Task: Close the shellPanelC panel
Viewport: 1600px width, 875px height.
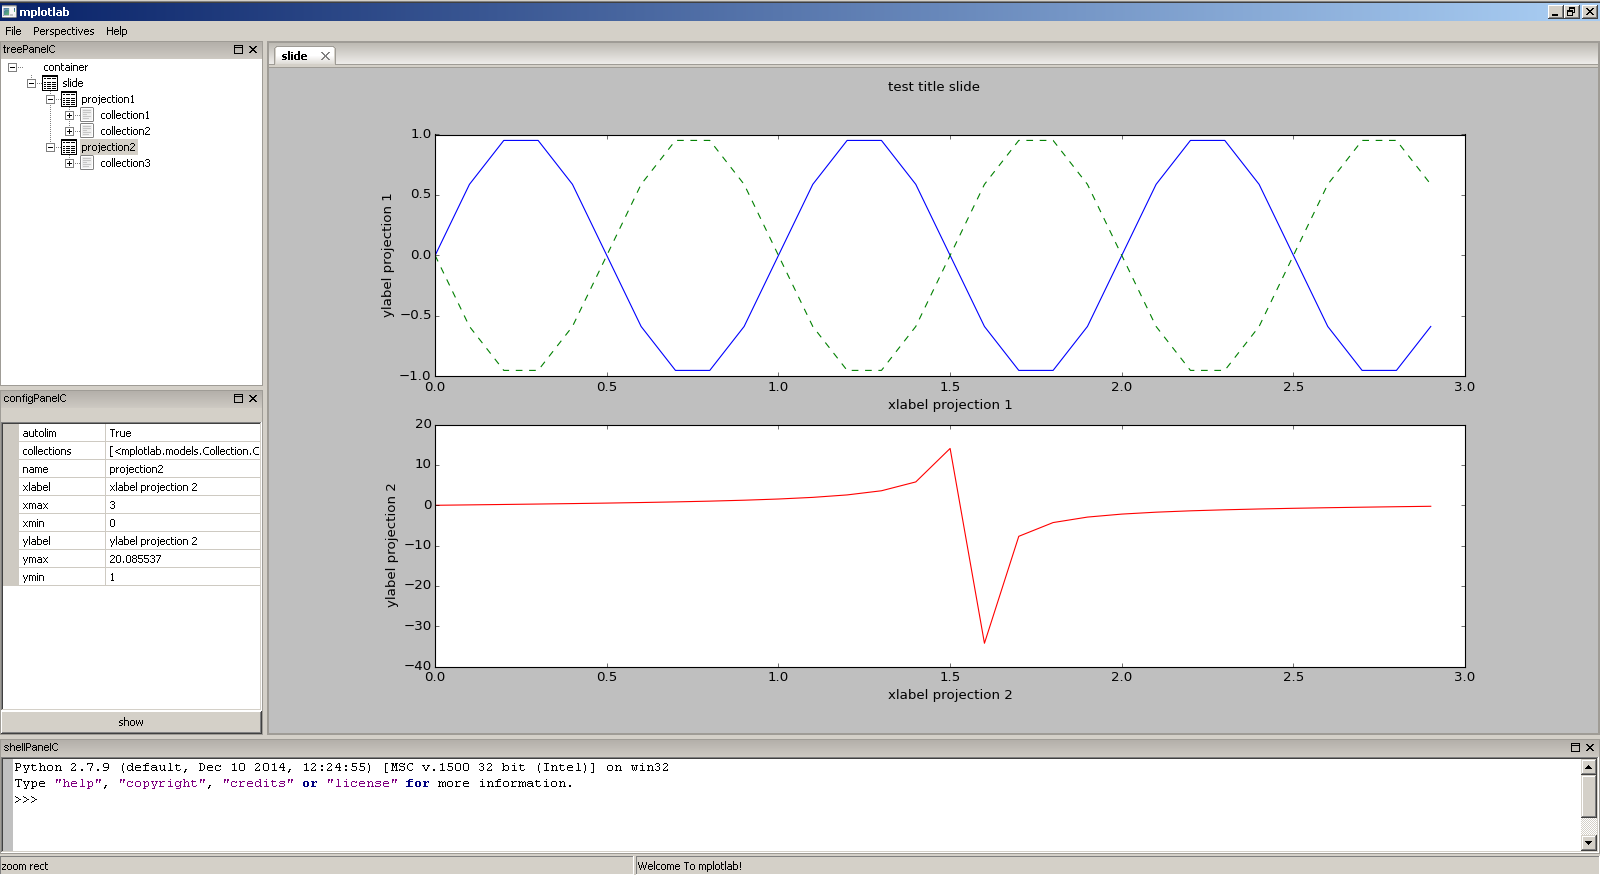Action: 1590,747
